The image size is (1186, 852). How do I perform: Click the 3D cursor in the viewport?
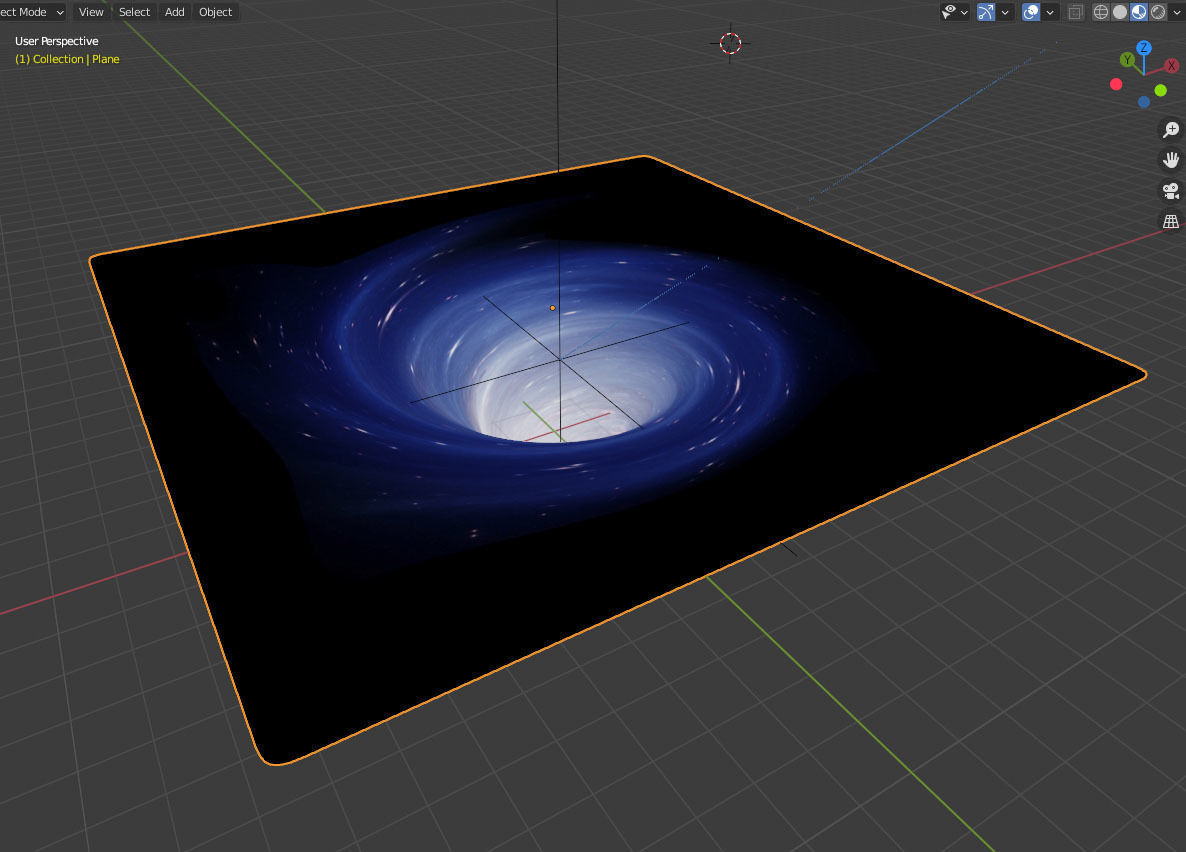pos(731,43)
